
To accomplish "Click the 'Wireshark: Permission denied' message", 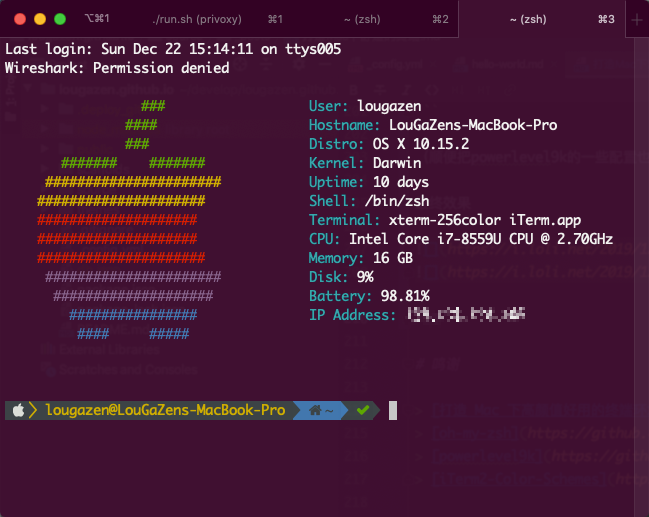I will pos(117,68).
